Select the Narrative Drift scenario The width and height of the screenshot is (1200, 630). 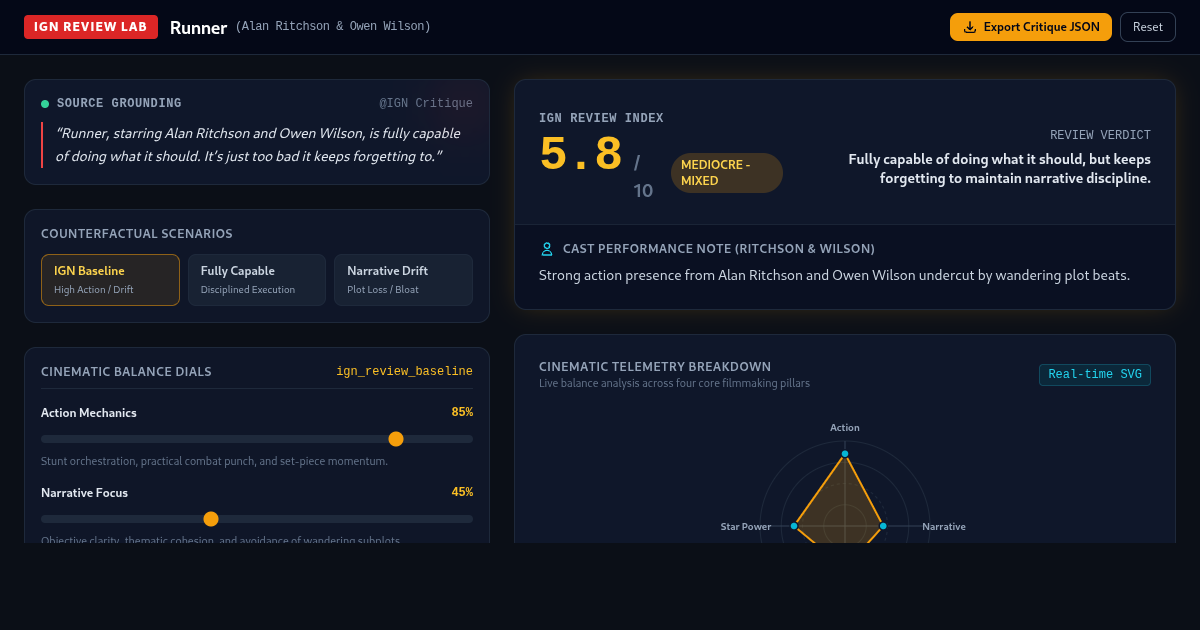click(403, 280)
